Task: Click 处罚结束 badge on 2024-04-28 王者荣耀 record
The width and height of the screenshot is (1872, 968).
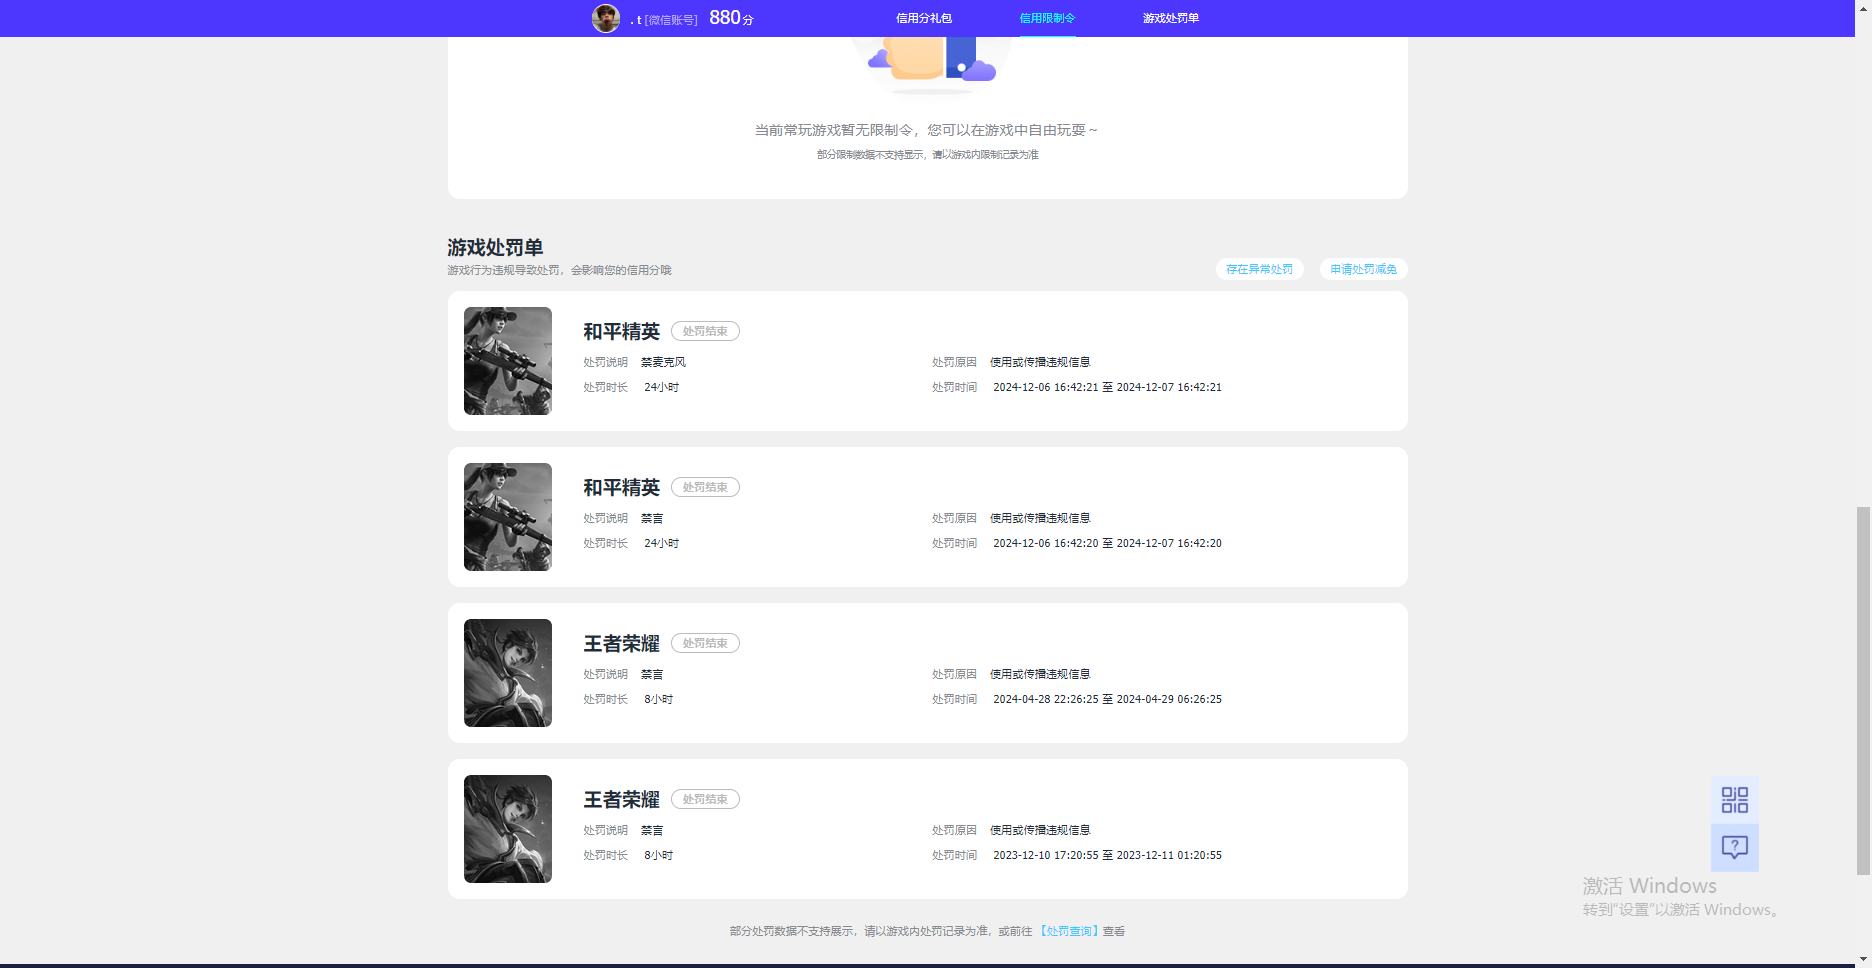Action: (705, 643)
